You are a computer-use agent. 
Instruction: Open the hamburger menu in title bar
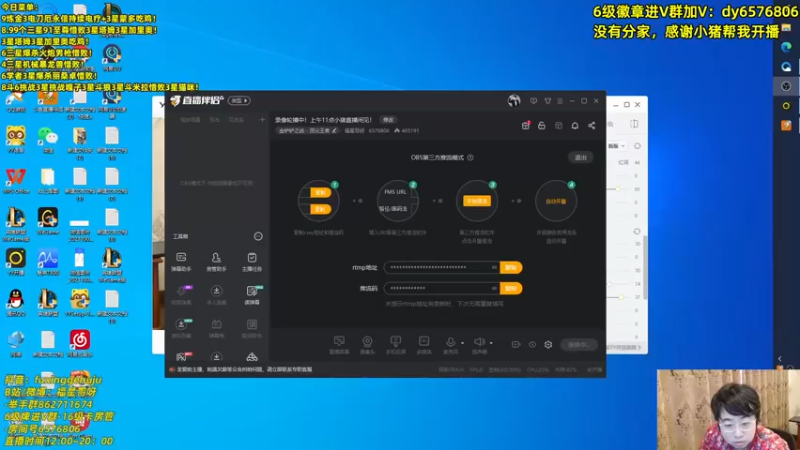[x=560, y=101]
